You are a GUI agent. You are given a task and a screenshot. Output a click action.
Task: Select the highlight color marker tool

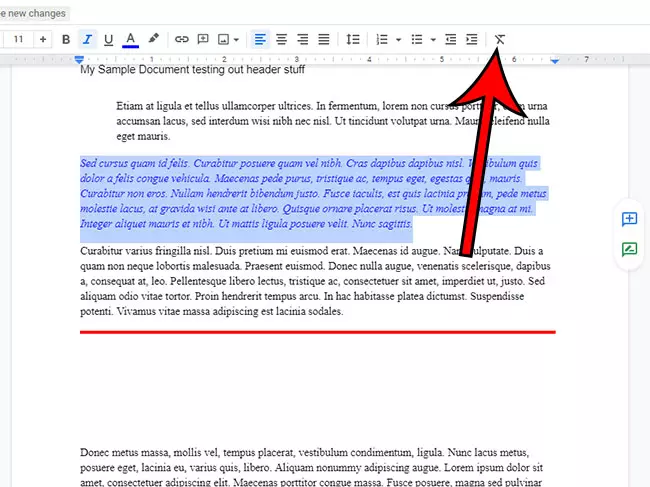coord(153,40)
